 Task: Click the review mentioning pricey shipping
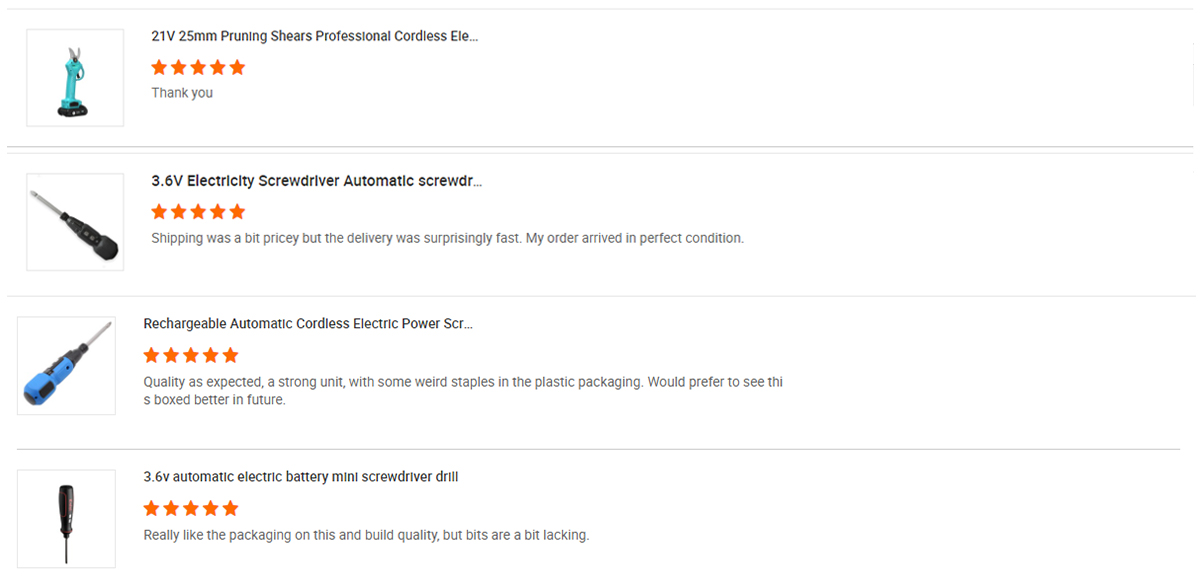pyautogui.click(x=447, y=238)
